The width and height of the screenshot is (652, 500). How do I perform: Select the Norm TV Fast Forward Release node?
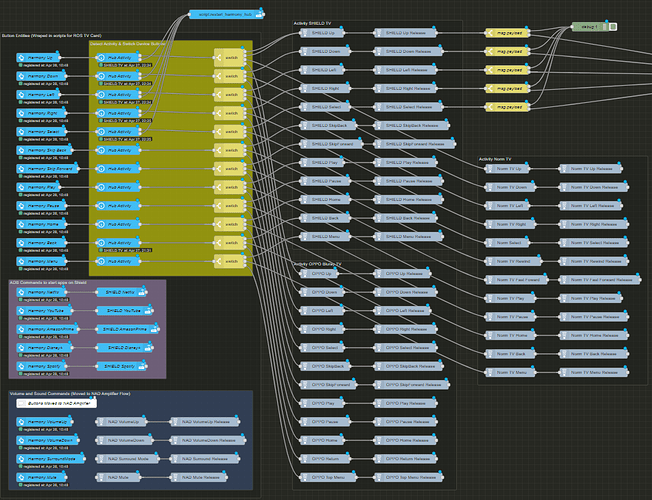point(600,280)
